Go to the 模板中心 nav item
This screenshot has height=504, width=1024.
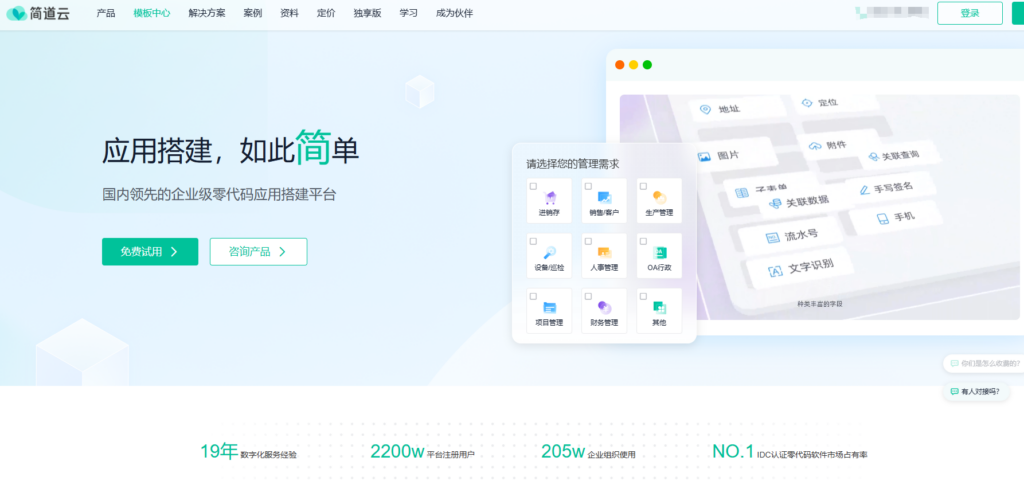tap(151, 13)
